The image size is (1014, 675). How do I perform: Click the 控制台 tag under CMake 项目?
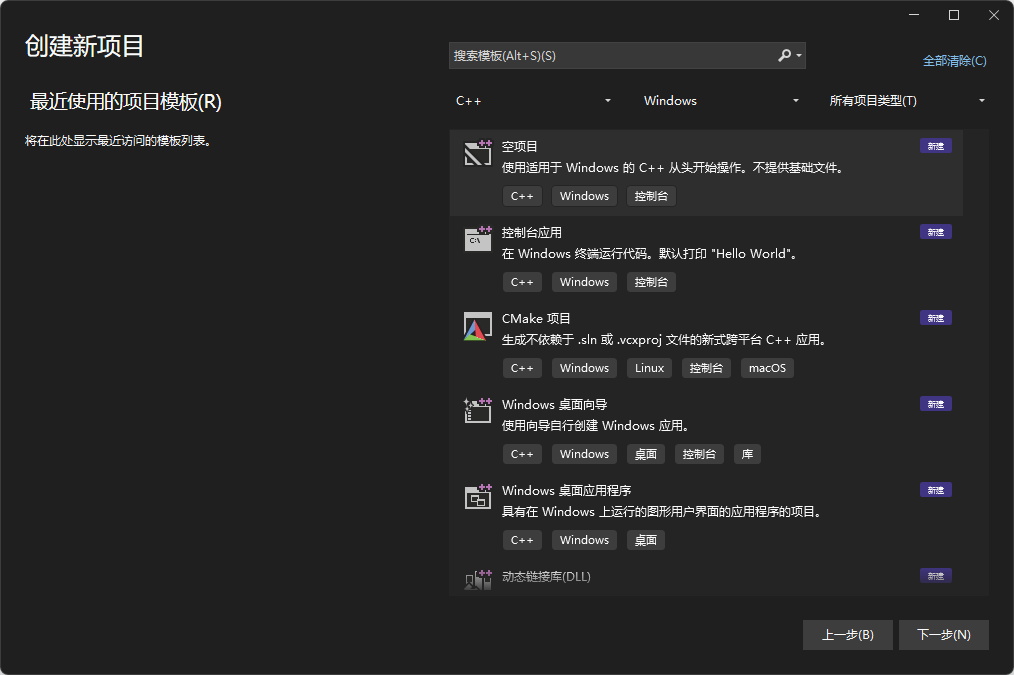pyautogui.click(x=706, y=368)
